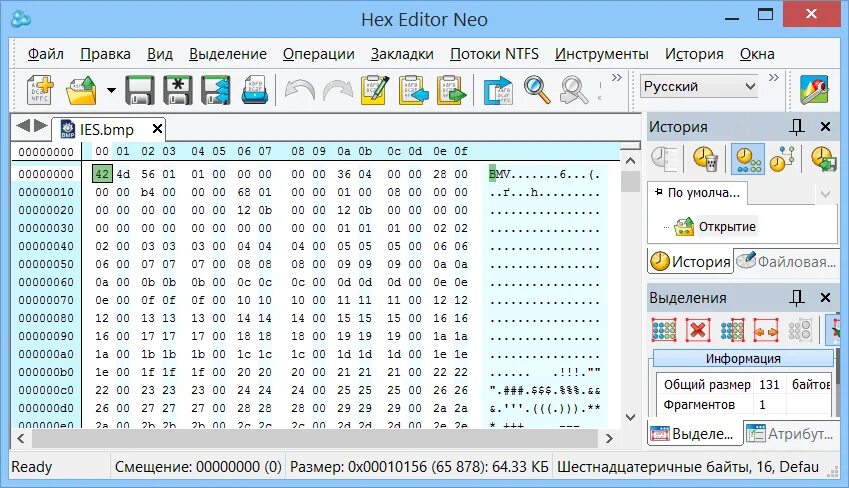Screen dimensions: 849x488
Task: Open the Выделение menu
Action: 227,54
